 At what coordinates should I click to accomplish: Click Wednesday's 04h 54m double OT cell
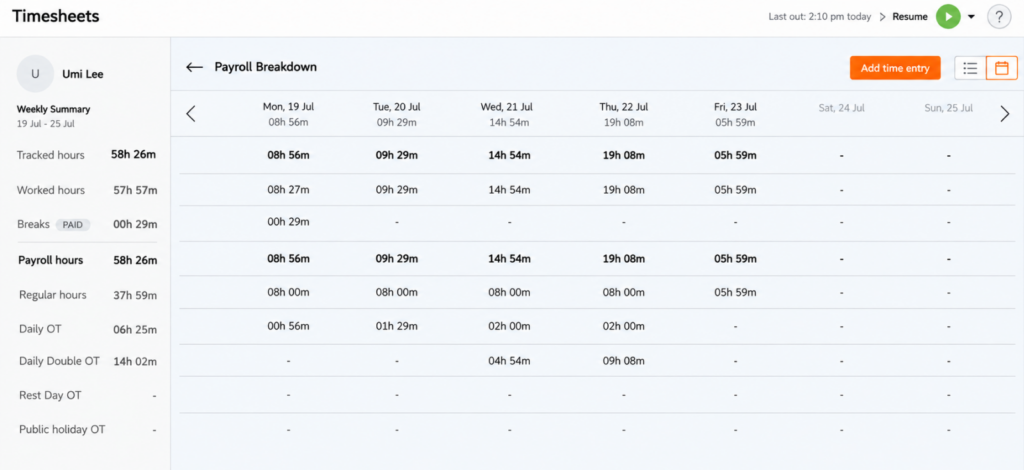[509, 361]
